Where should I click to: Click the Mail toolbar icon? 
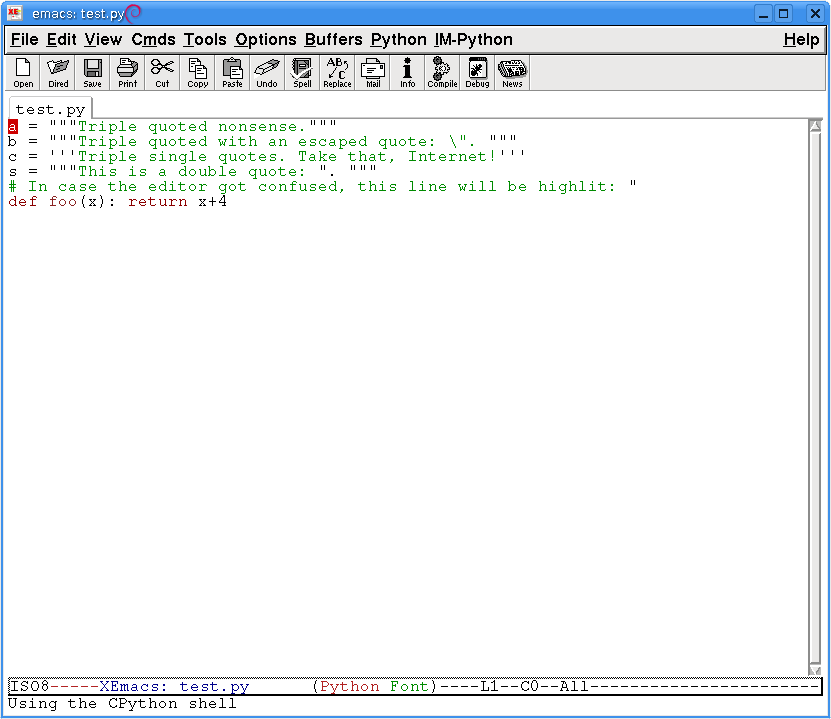click(373, 73)
